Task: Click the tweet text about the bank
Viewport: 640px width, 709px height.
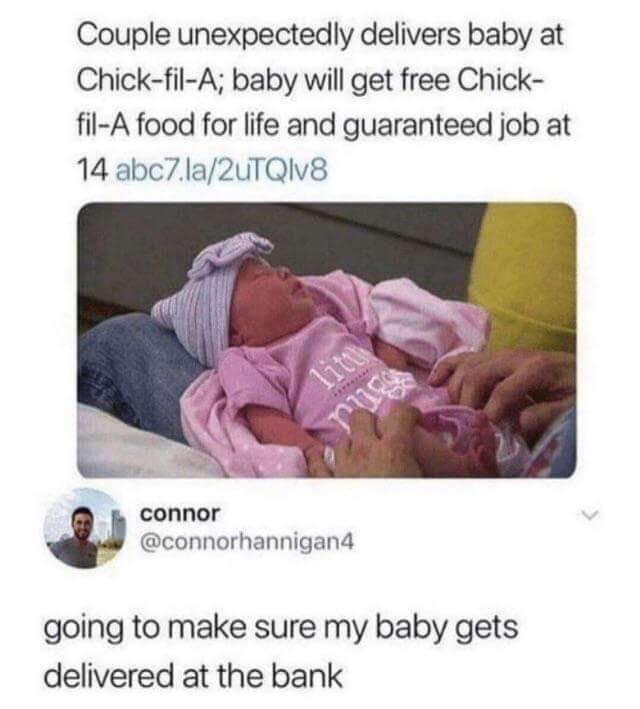Action: tap(280, 652)
